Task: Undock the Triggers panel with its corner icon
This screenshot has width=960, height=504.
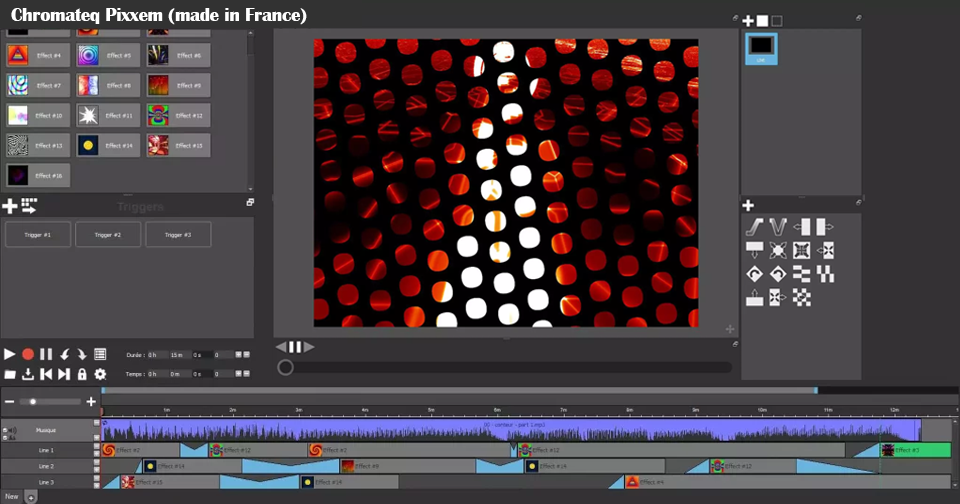Action: click(250, 203)
